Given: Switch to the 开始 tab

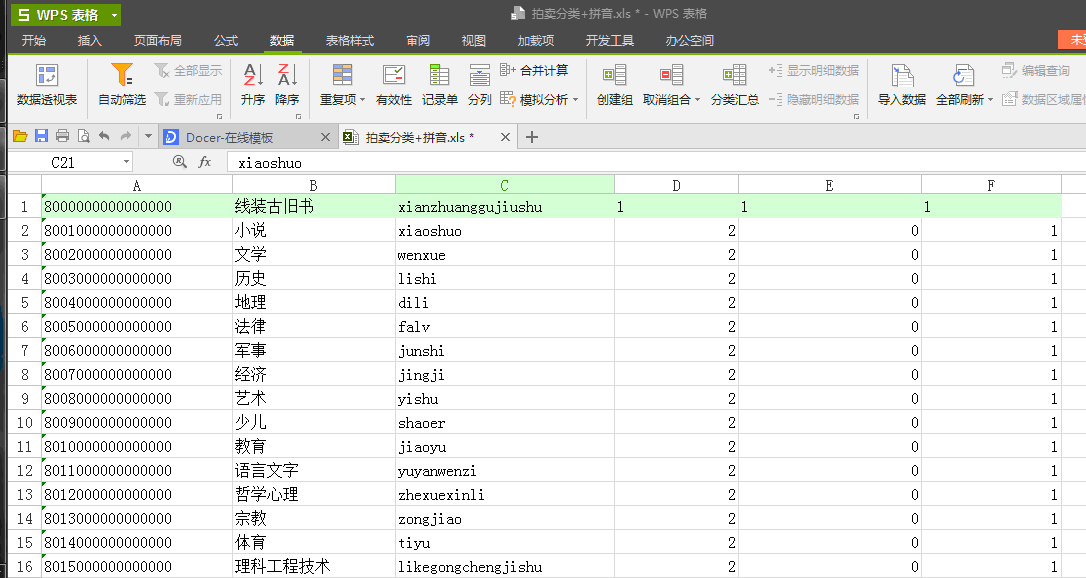Looking at the screenshot, I should (33, 41).
